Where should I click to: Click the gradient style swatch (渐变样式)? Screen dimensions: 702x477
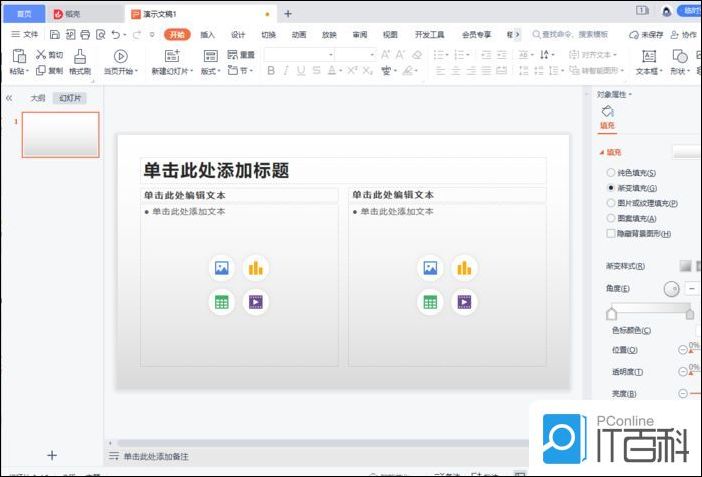[x=685, y=266]
